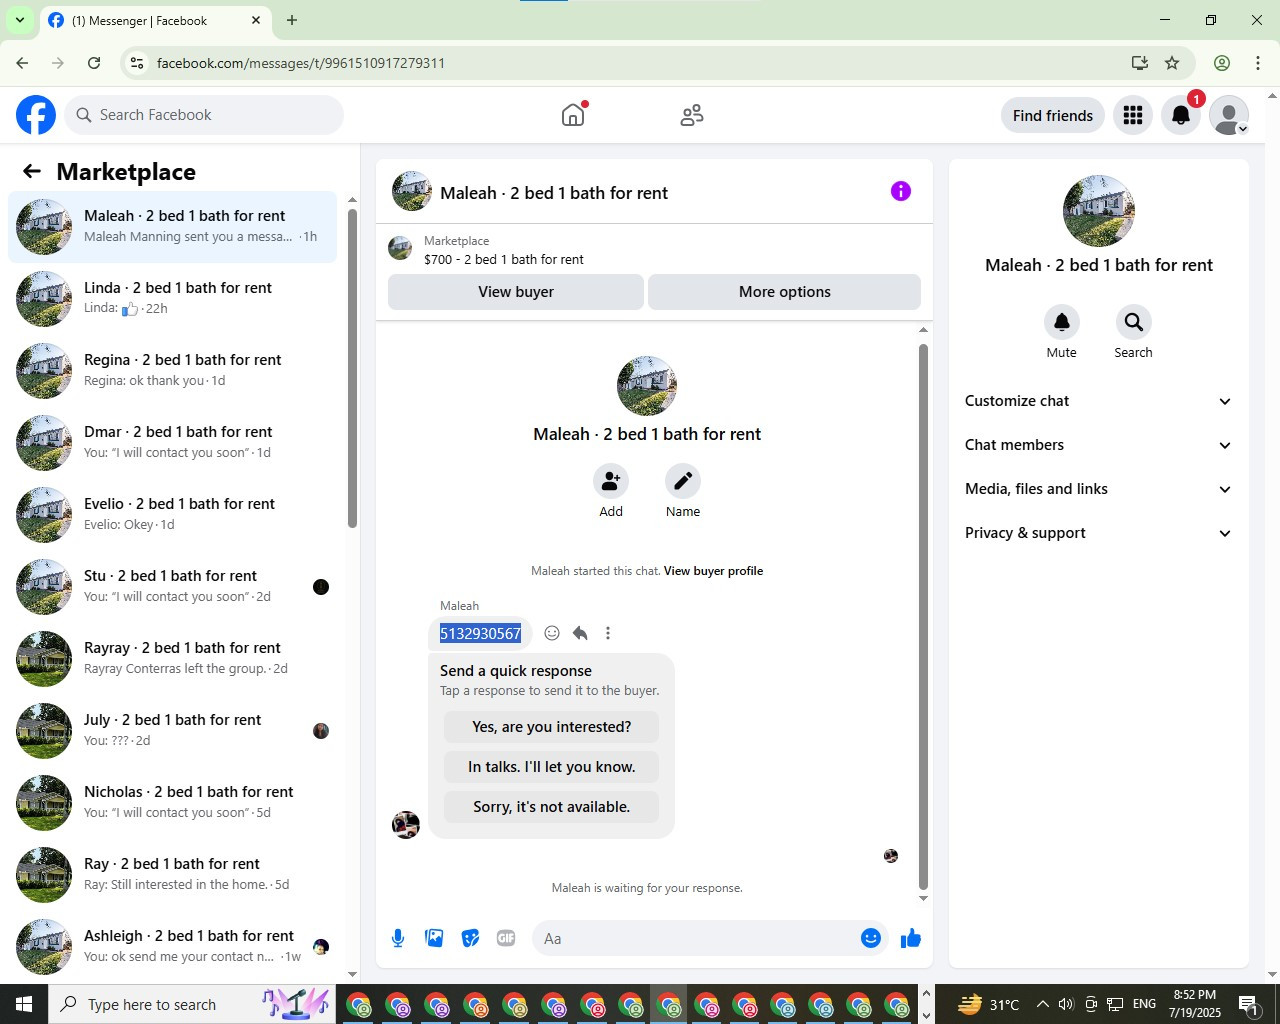The height and width of the screenshot is (1024, 1280).
Task: Click the More options button
Action: point(785,292)
